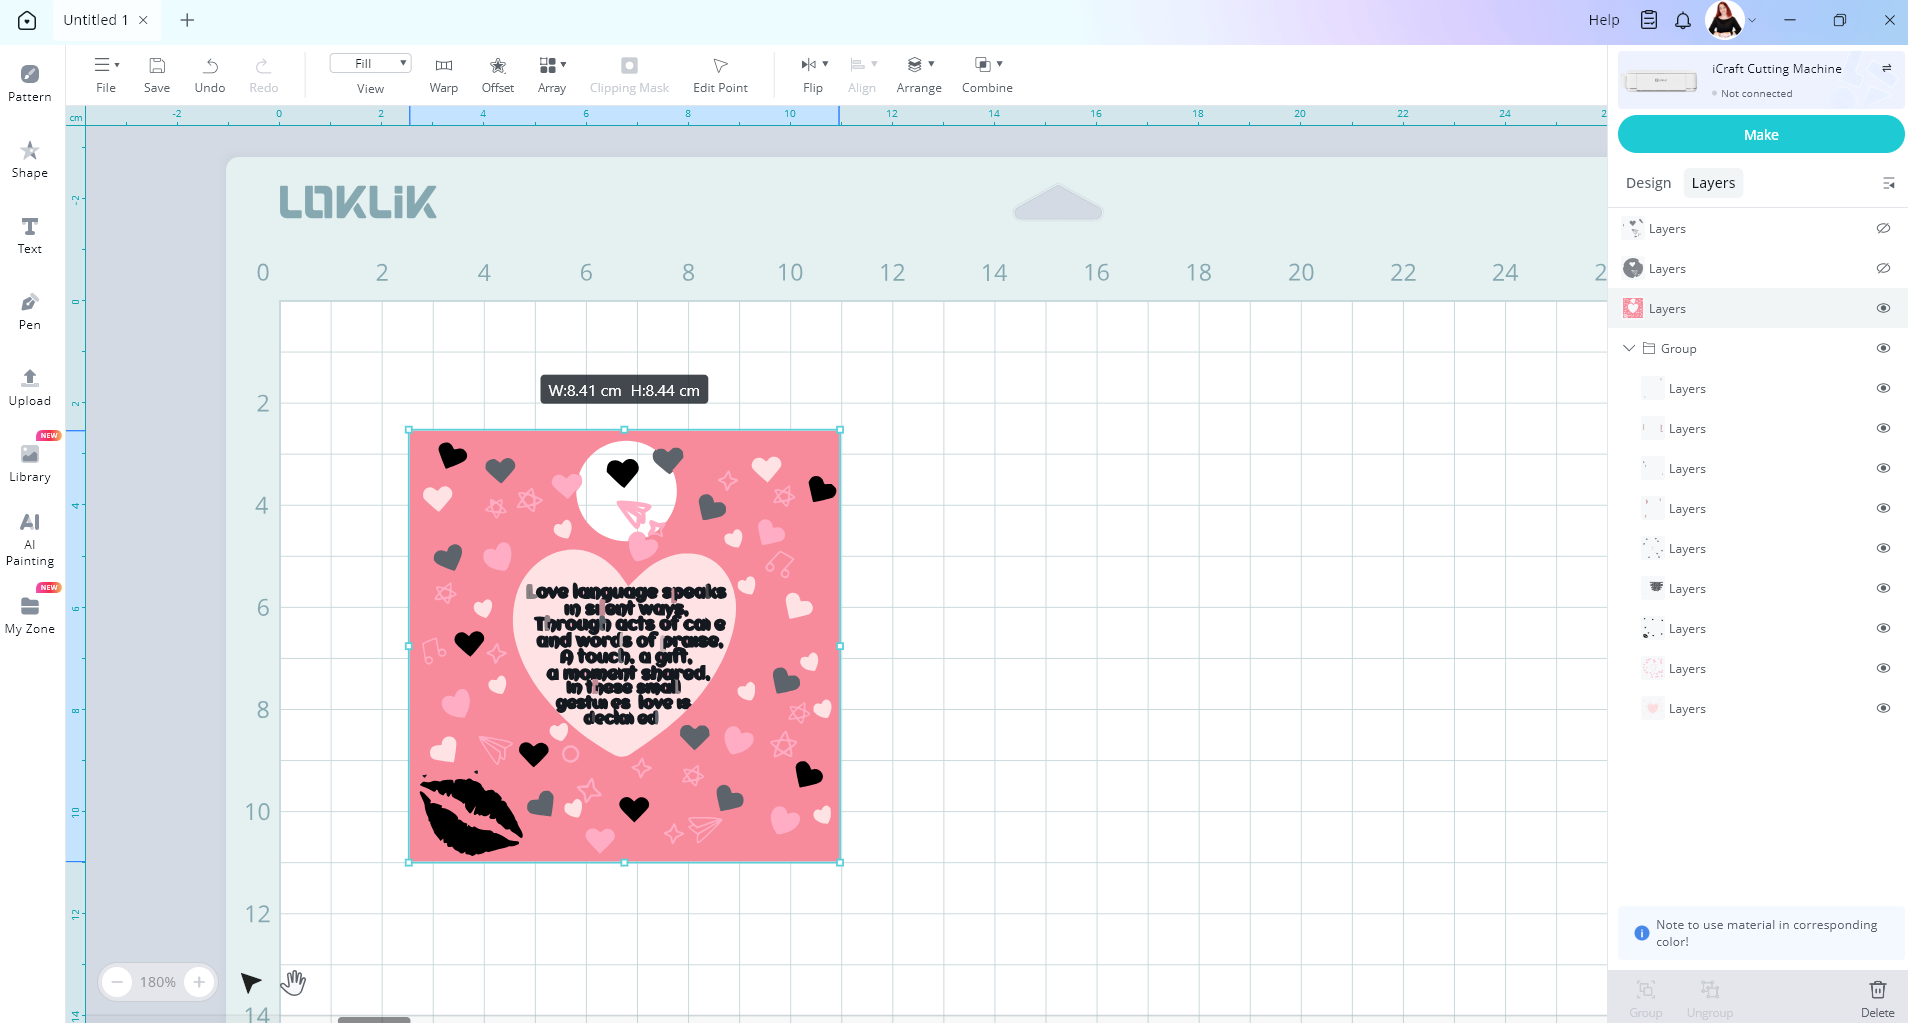Click the Edit Point tool
This screenshot has width=1908, height=1023.
pyautogui.click(x=720, y=75)
